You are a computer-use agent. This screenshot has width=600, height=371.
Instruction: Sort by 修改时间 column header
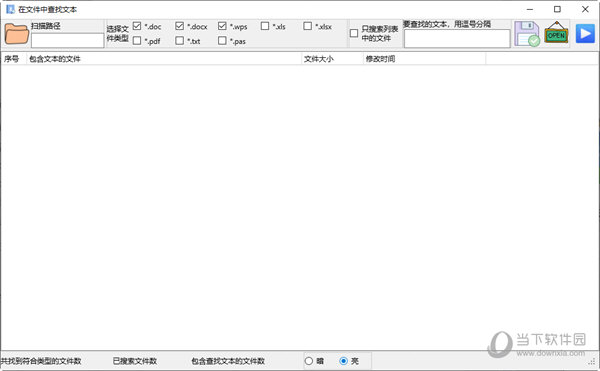424,59
